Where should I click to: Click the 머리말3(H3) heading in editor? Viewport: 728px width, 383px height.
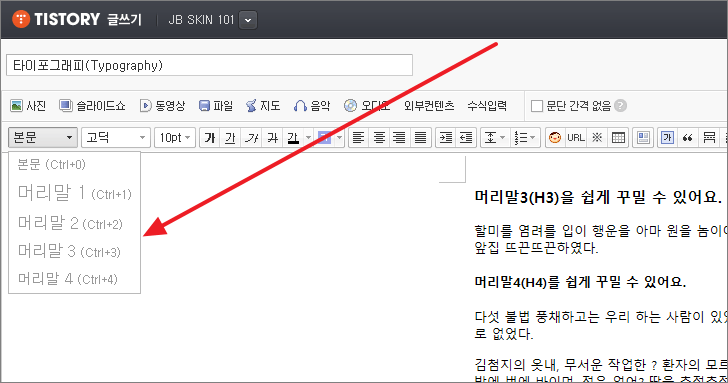tap(598, 197)
